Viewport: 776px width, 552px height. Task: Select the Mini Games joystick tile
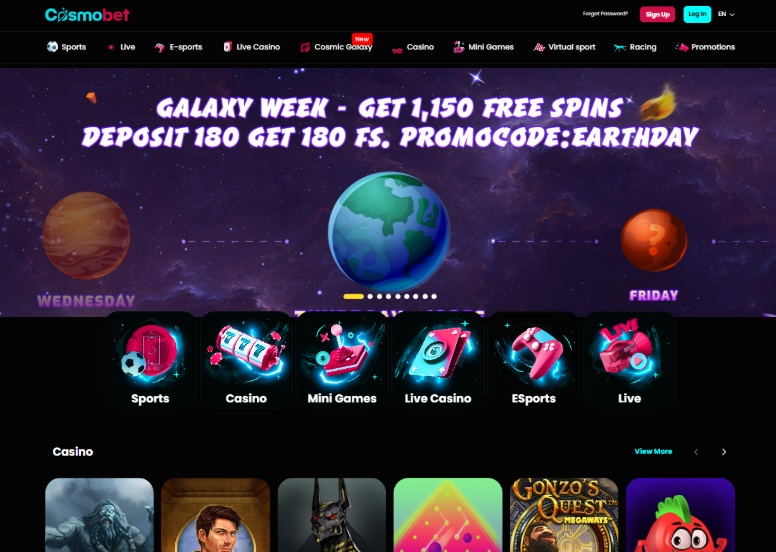click(341, 360)
